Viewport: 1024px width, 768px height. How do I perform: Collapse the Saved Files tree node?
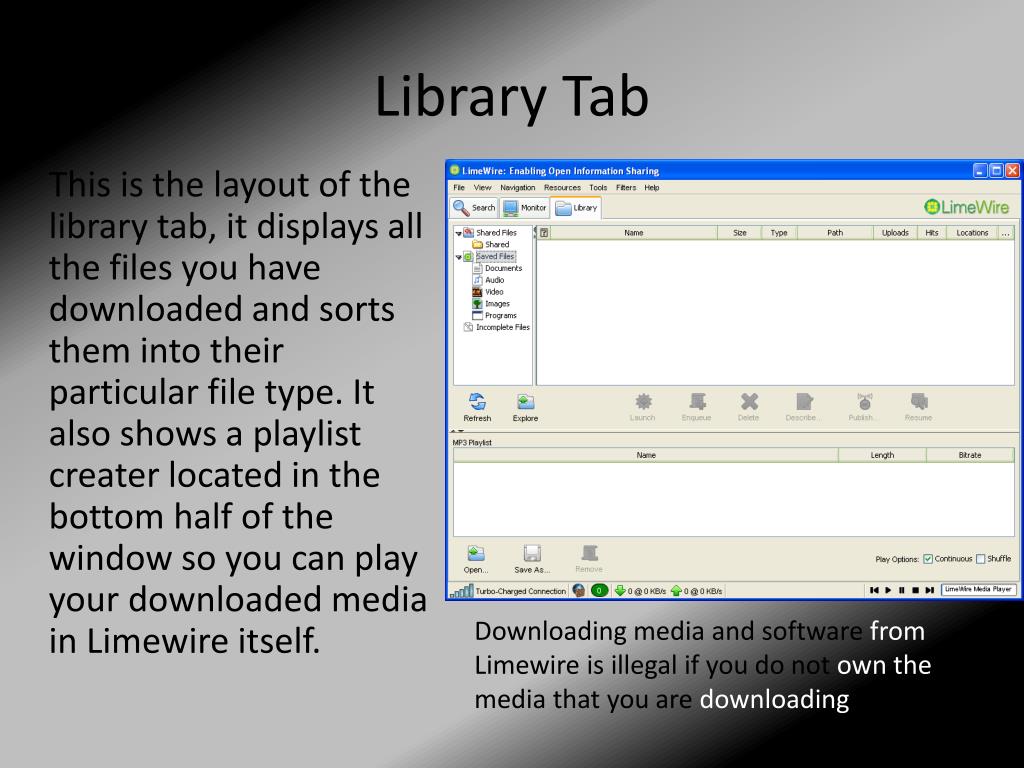(x=458, y=257)
